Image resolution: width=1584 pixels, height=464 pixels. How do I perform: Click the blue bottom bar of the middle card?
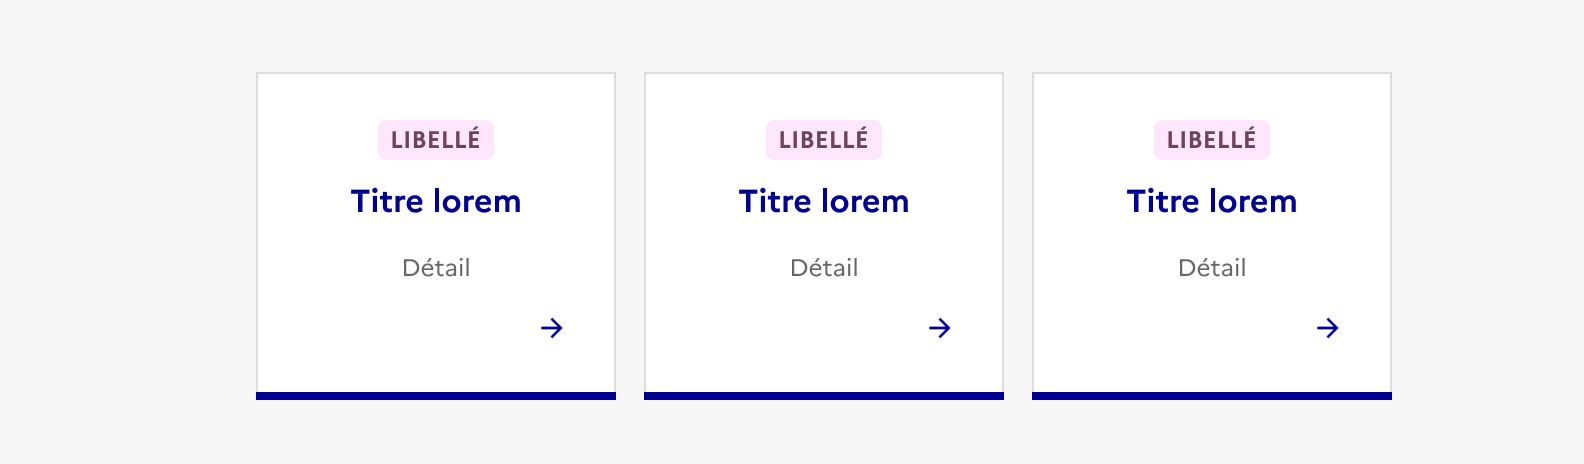pyautogui.click(x=824, y=396)
